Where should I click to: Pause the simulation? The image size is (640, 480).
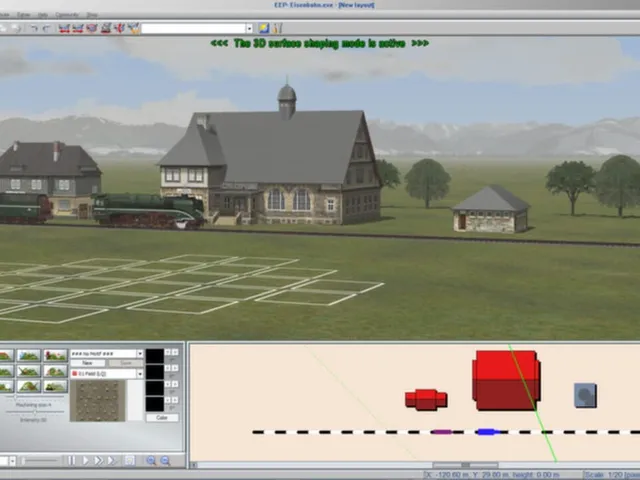tap(71, 460)
